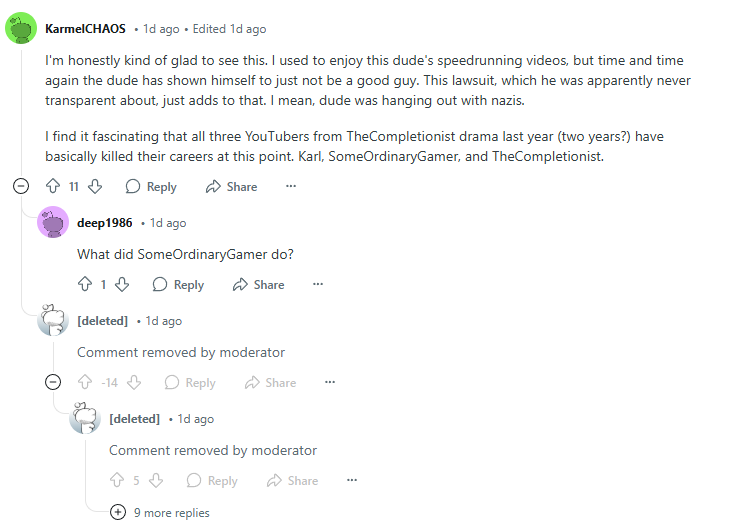Open more options on deep1986's comment
The height and width of the screenshot is (529, 739).
tap(318, 284)
